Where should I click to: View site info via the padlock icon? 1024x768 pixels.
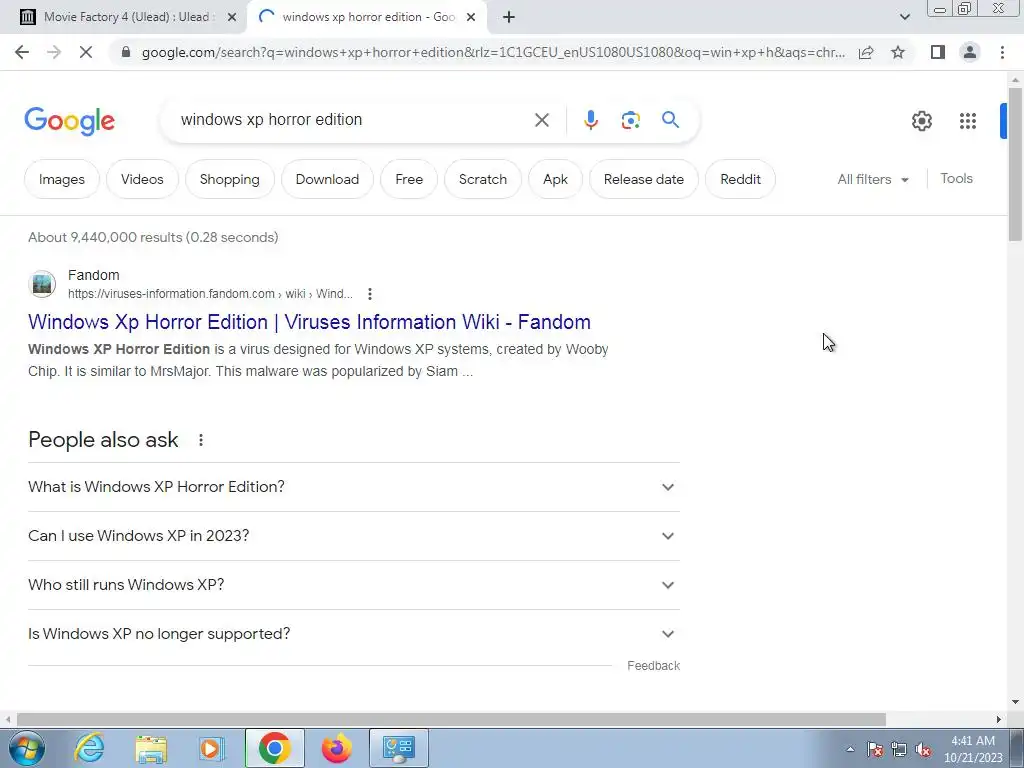point(127,52)
